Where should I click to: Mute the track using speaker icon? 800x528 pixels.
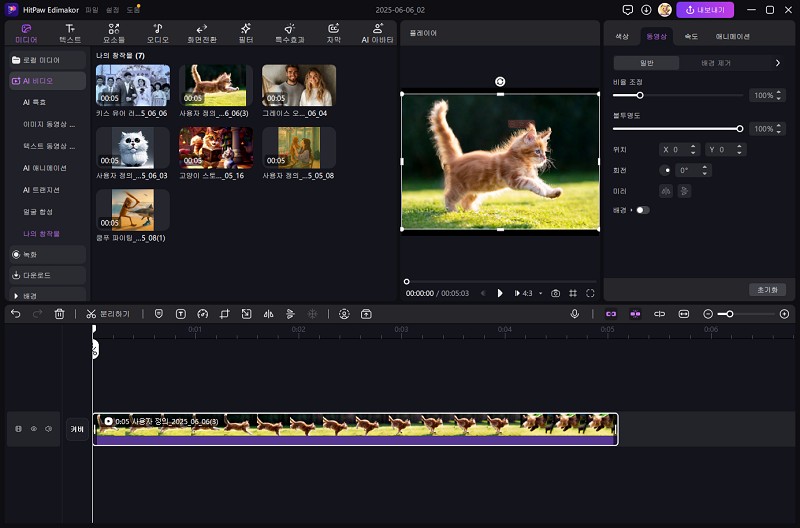(x=48, y=429)
